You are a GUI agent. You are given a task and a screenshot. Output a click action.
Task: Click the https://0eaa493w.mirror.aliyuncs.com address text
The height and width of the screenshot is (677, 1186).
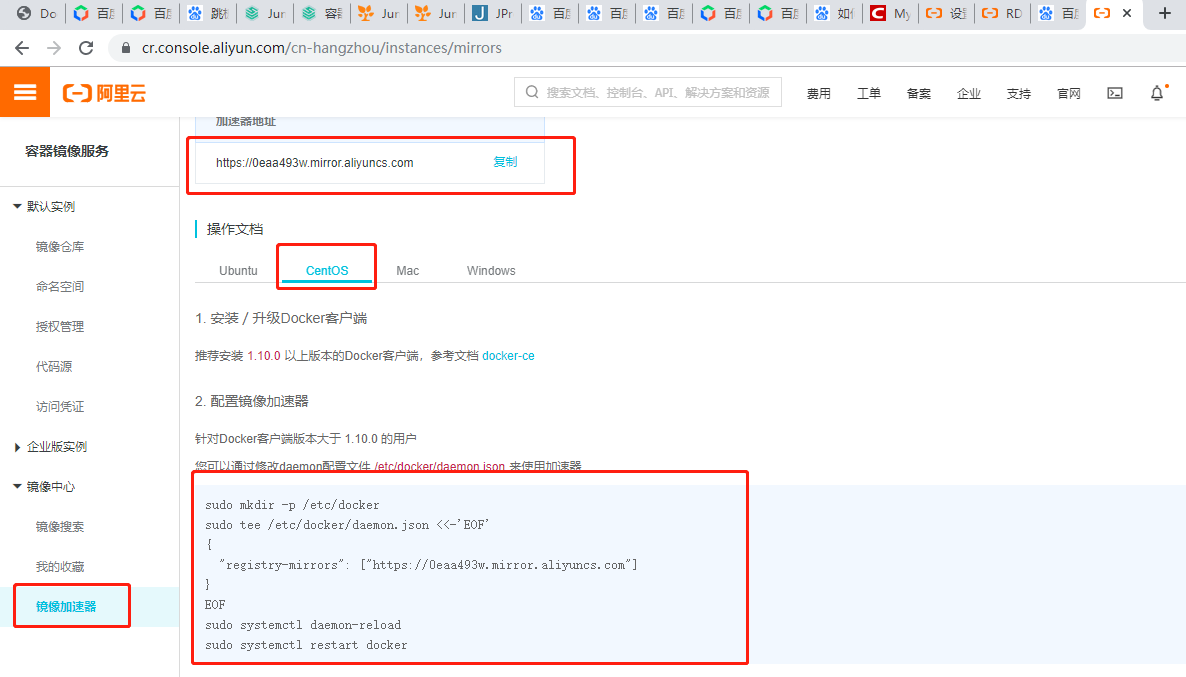(x=315, y=163)
